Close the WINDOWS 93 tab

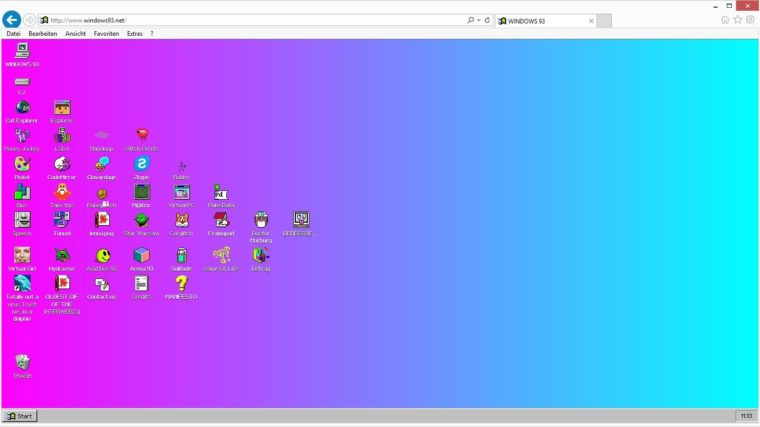(591, 21)
